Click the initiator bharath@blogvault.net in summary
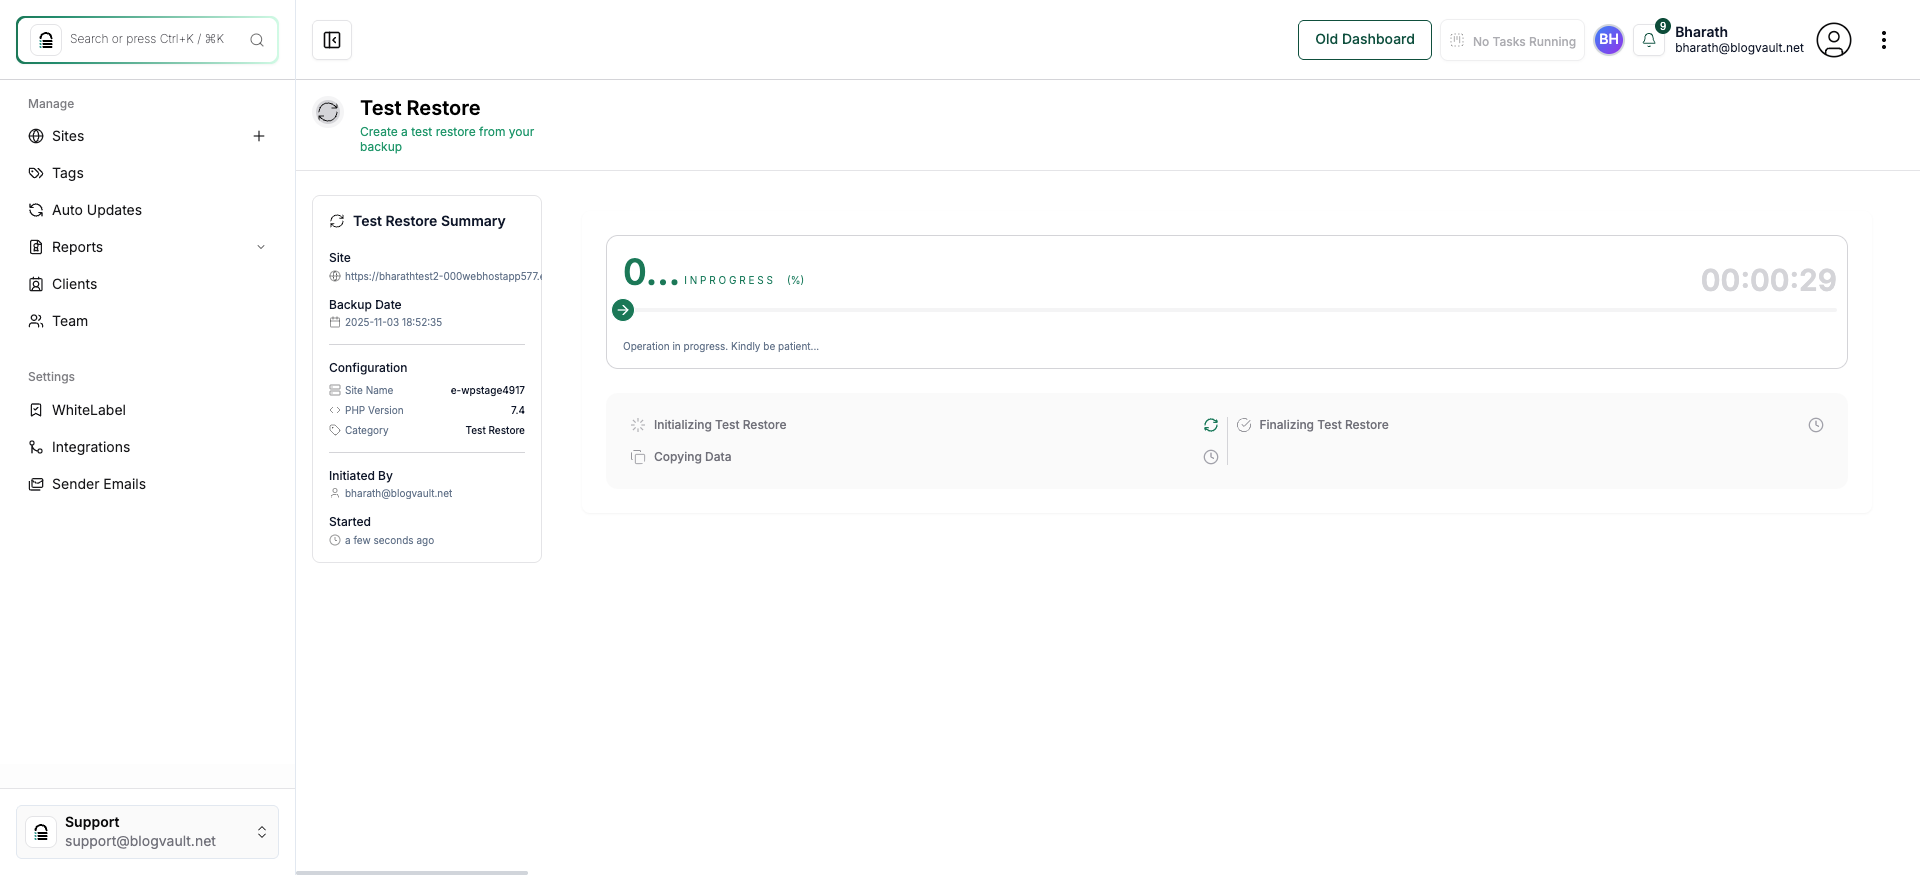This screenshot has height=875, width=1920. click(x=398, y=493)
